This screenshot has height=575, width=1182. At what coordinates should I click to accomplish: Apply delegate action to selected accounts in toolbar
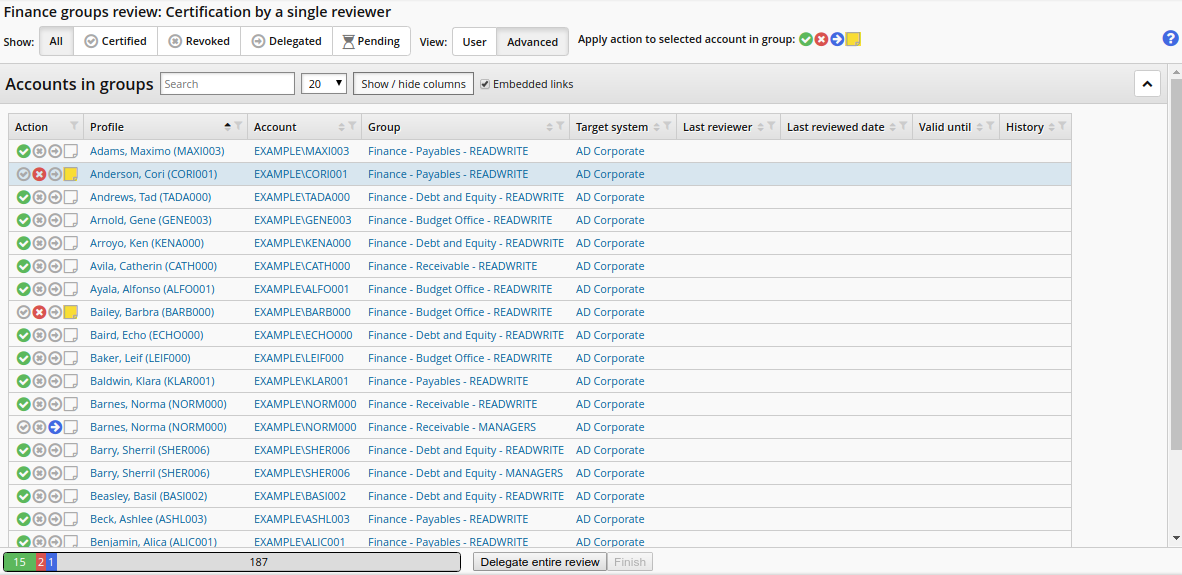tap(837, 40)
